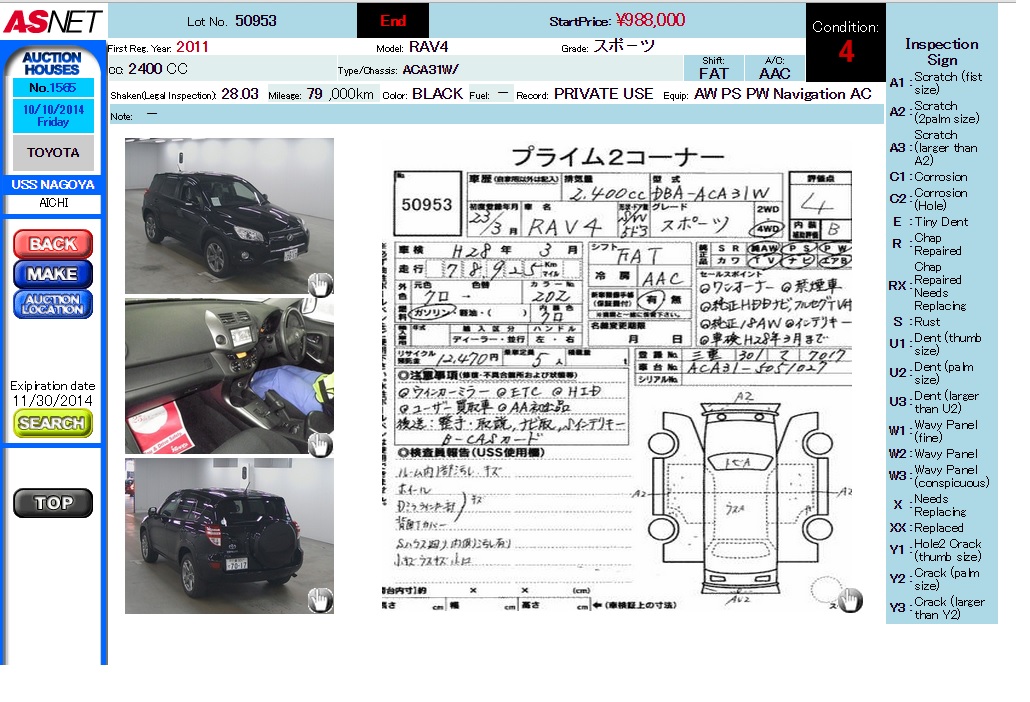The image size is (1030, 702).
Task: Open the AUCTION LOCATION button
Action: pyautogui.click(x=53, y=305)
